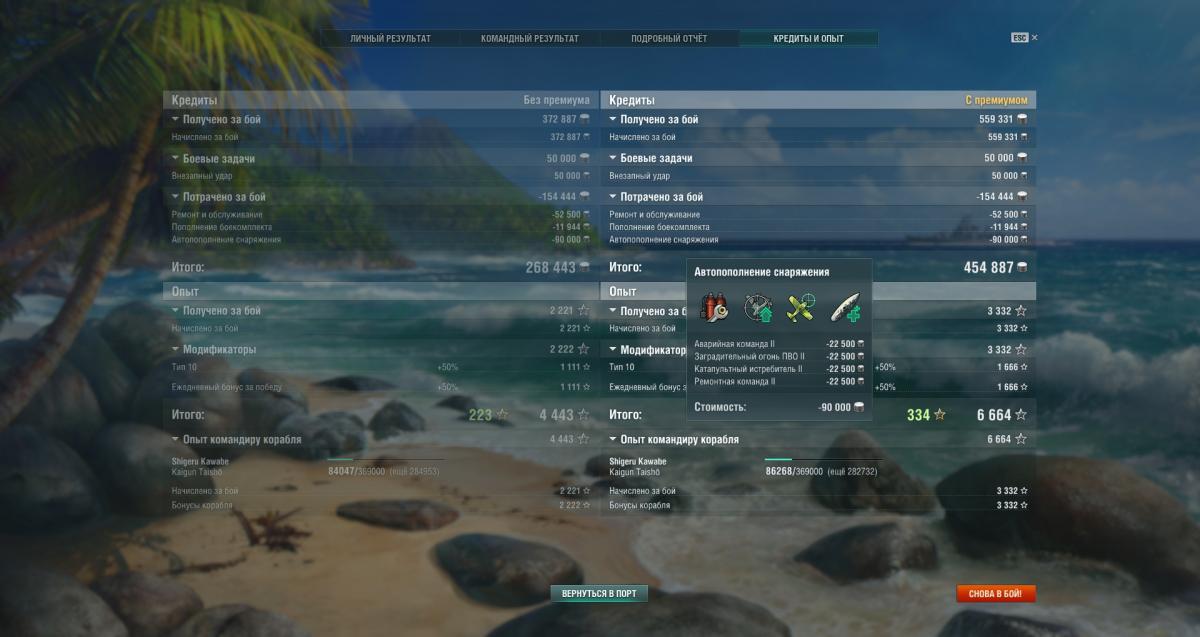The height and width of the screenshot is (637, 1200).
Task: Open the Подробный отчёт tab
Action: [669, 38]
